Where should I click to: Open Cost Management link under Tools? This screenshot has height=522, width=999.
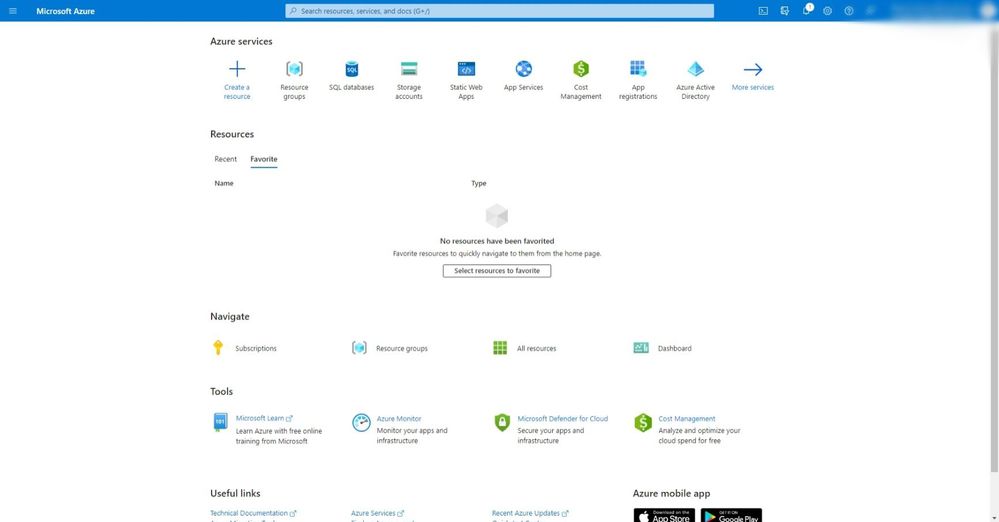click(687, 419)
